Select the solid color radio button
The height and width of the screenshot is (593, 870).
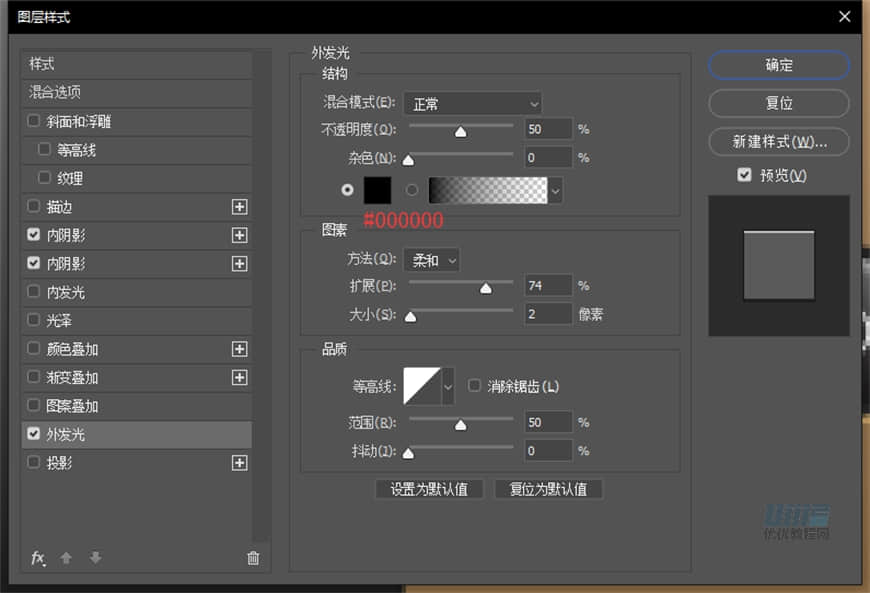click(347, 189)
